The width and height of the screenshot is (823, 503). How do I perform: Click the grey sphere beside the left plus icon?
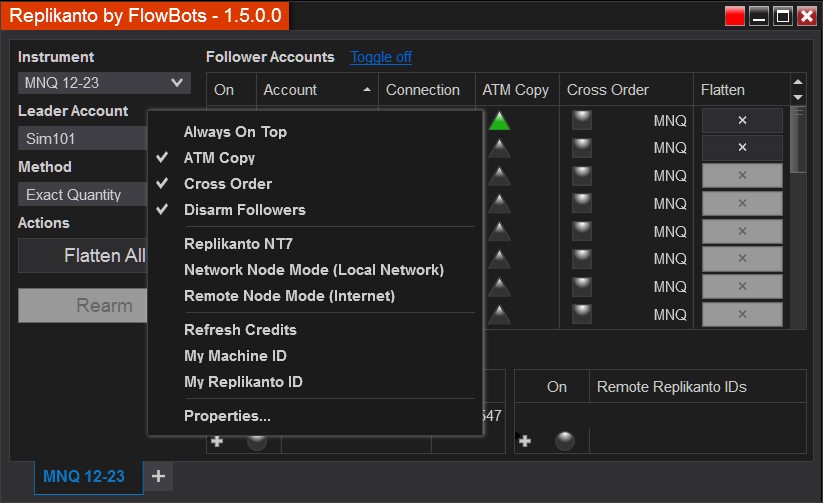(257, 442)
